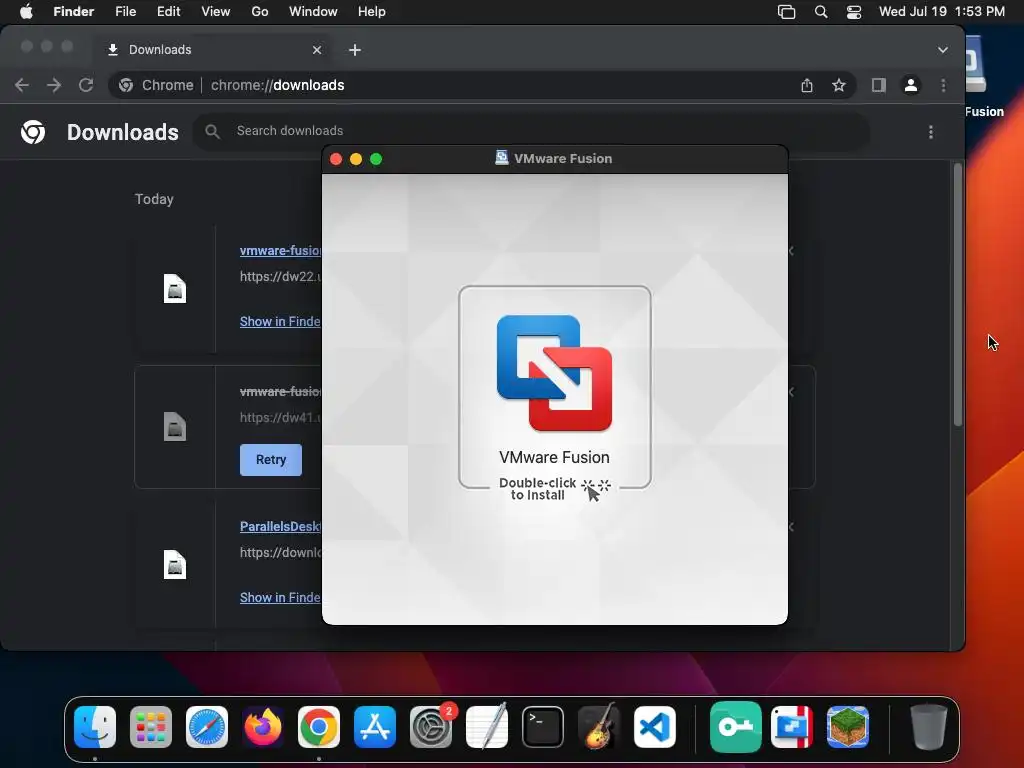Open Spotlight search in menu bar
1024x768 pixels.
pyautogui.click(x=821, y=12)
